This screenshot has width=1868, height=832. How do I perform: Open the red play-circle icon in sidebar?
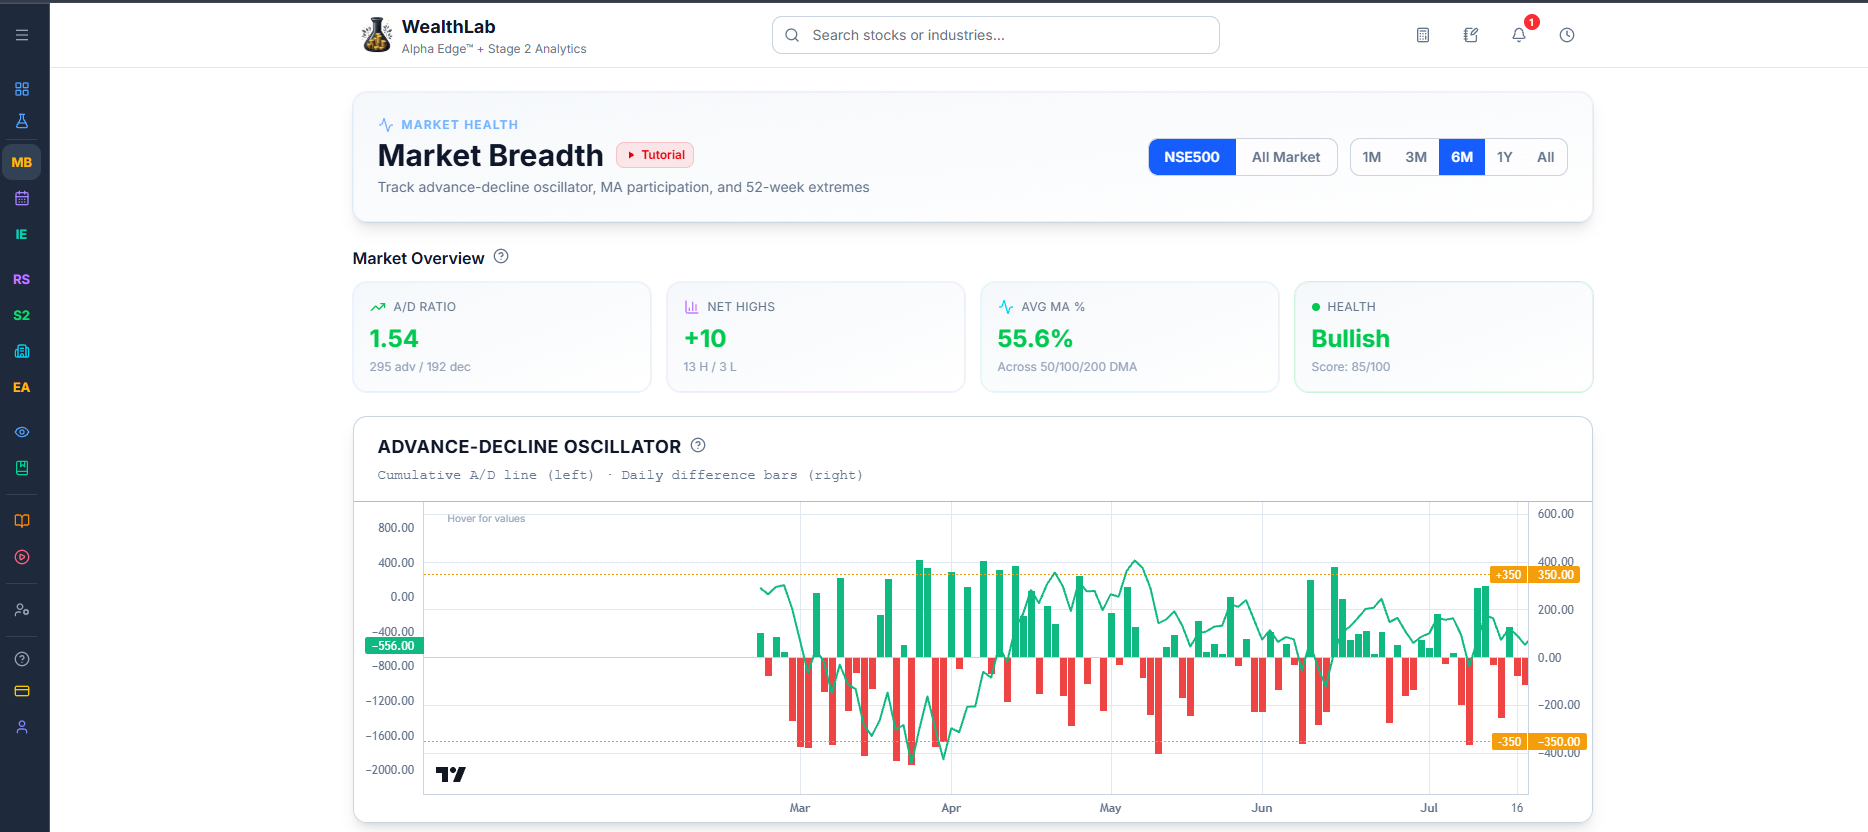22,557
